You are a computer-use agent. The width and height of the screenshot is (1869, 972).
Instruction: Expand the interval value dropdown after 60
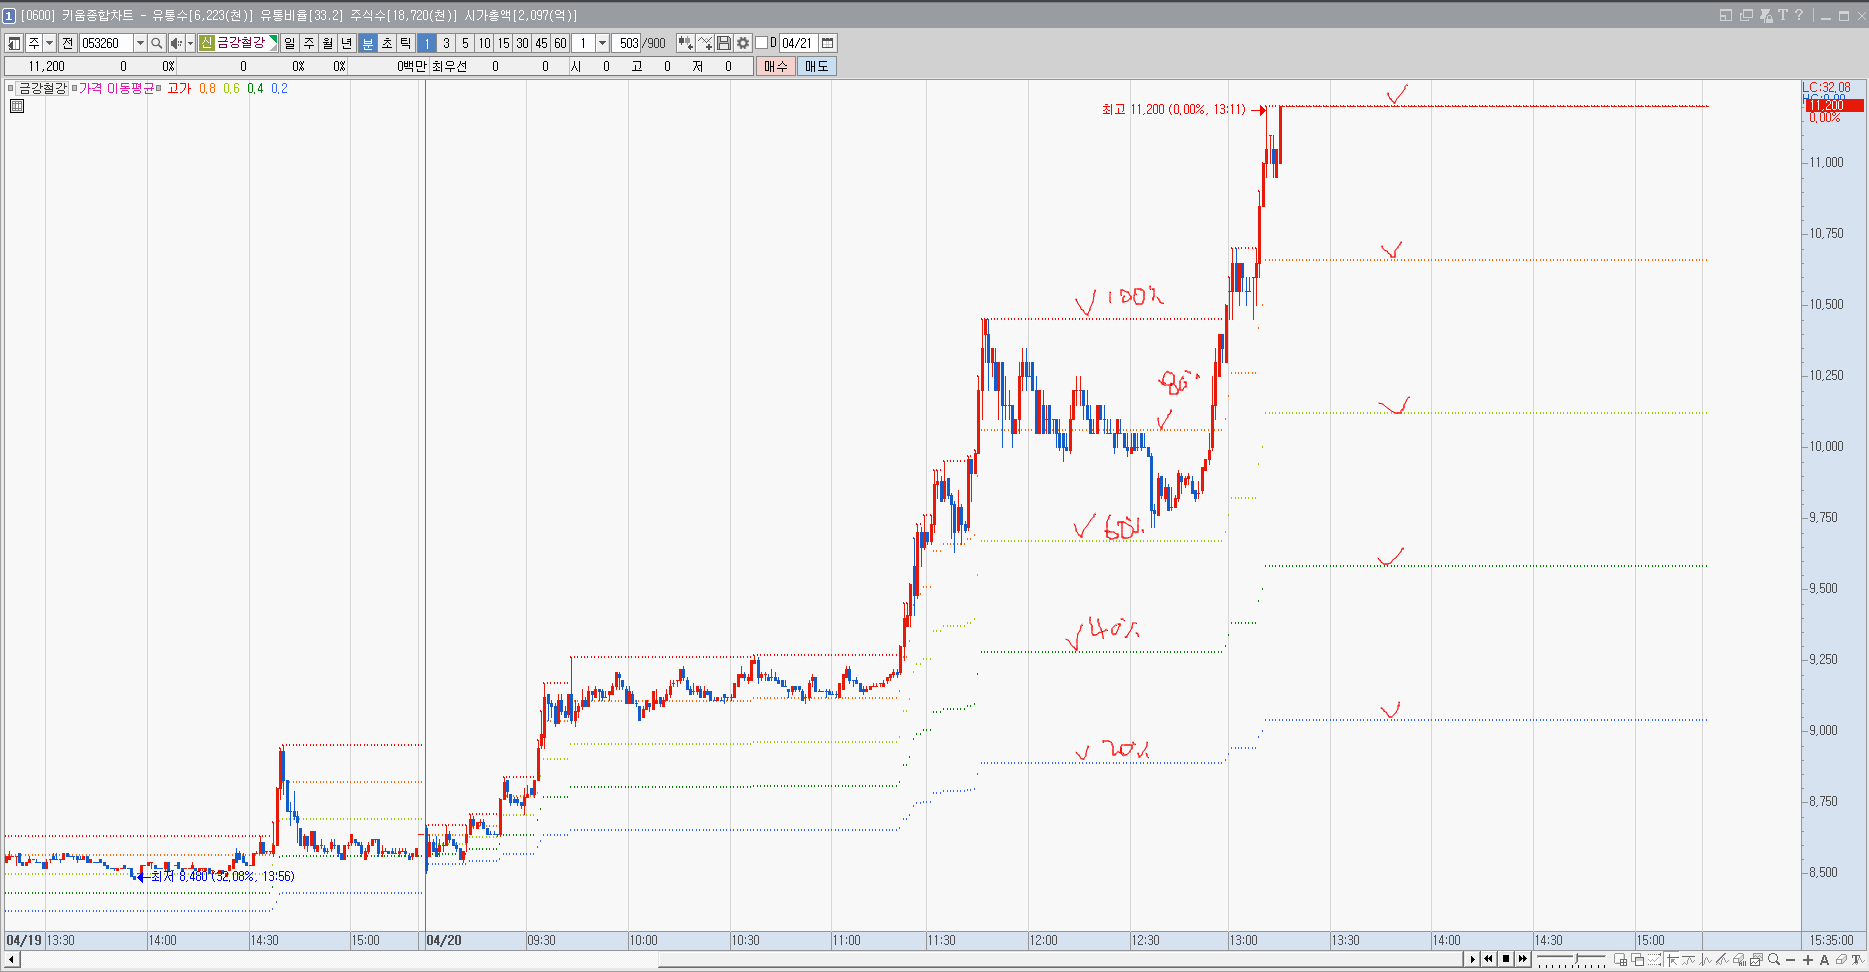[x=602, y=43]
